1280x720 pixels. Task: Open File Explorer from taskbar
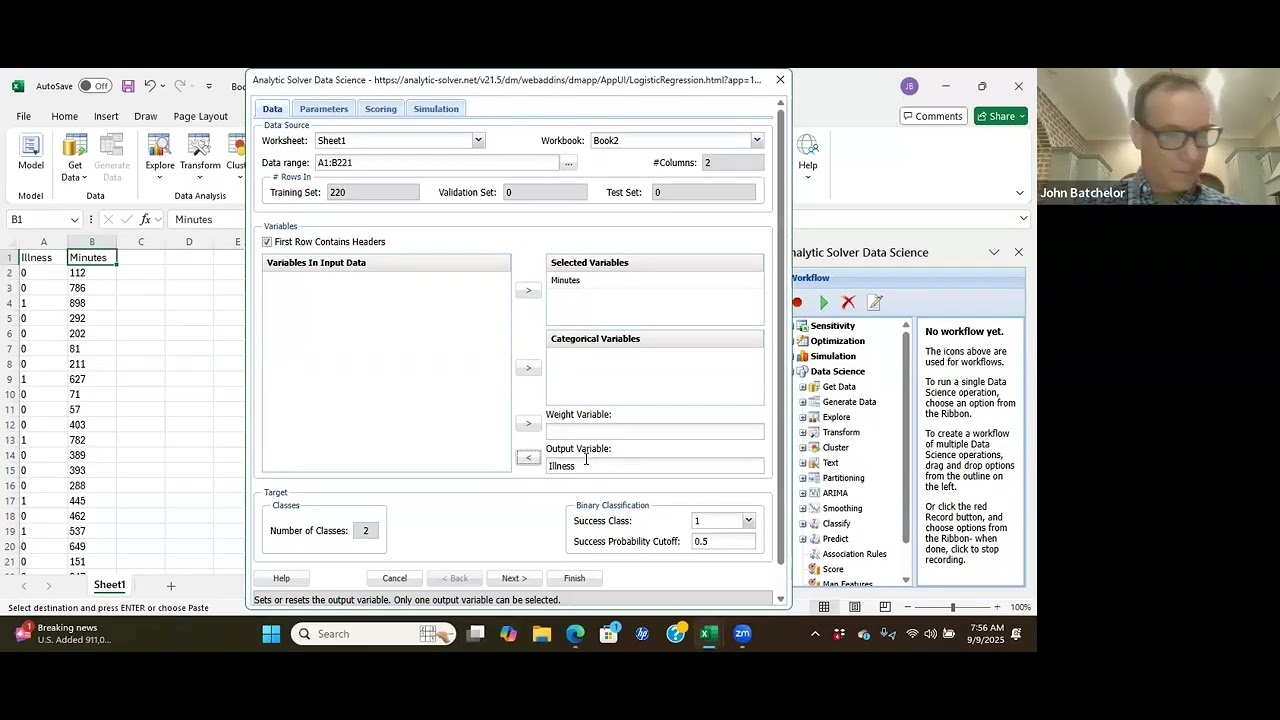[x=542, y=633]
